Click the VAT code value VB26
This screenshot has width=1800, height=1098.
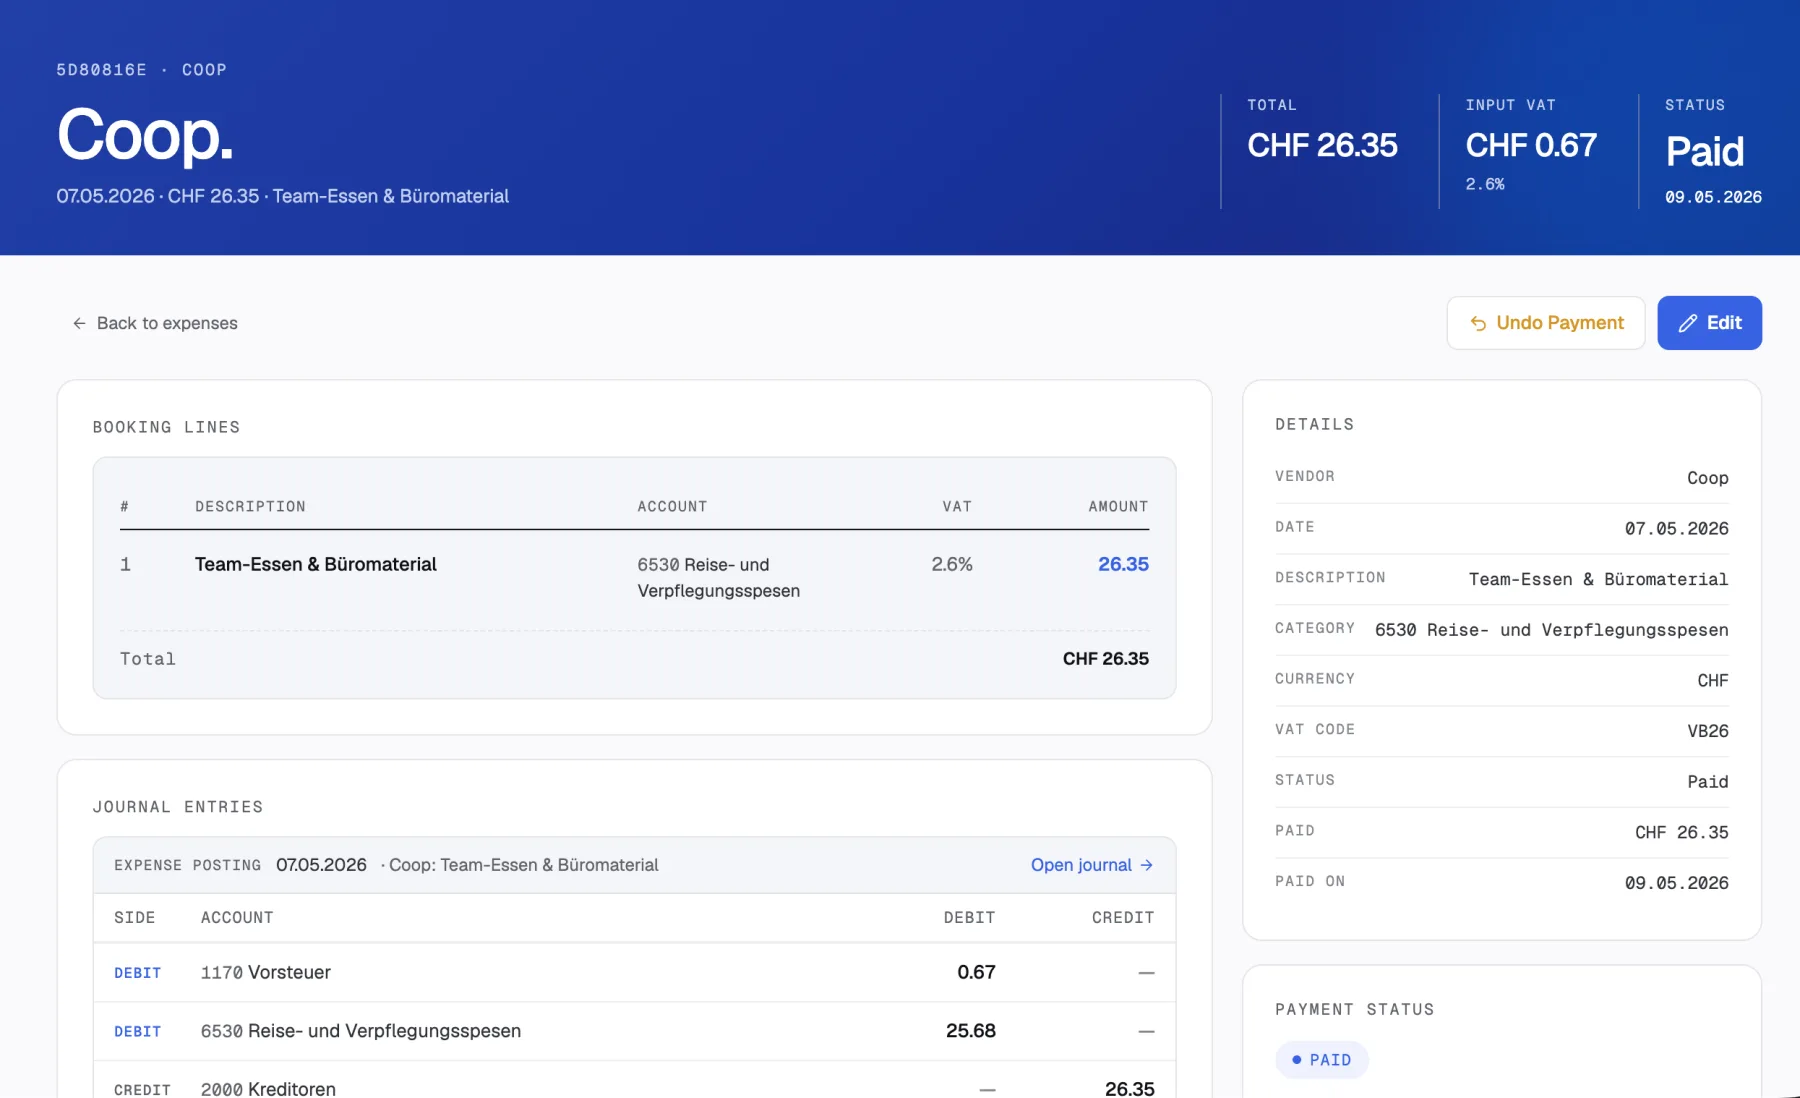pos(1708,731)
